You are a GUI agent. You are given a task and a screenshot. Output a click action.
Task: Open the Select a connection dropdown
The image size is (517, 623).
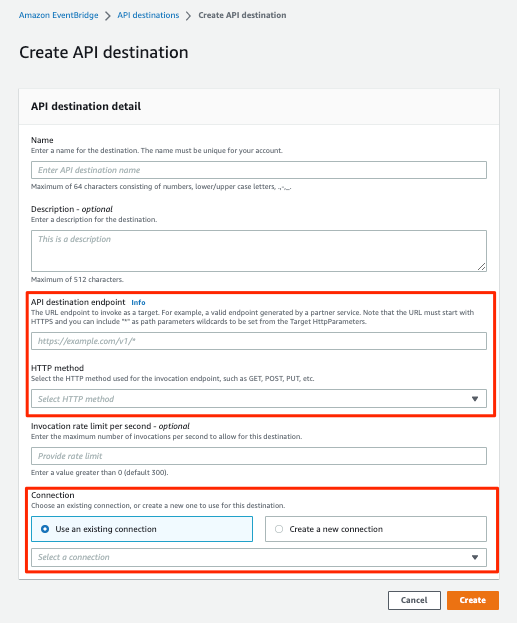pos(259,557)
